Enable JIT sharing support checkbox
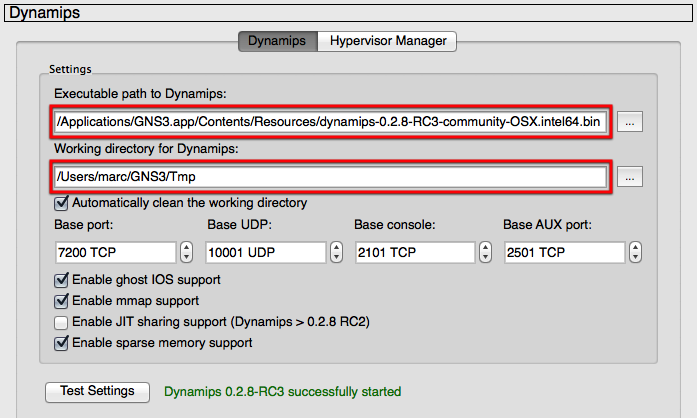Viewport: 697px width, 418px height. click(61, 322)
